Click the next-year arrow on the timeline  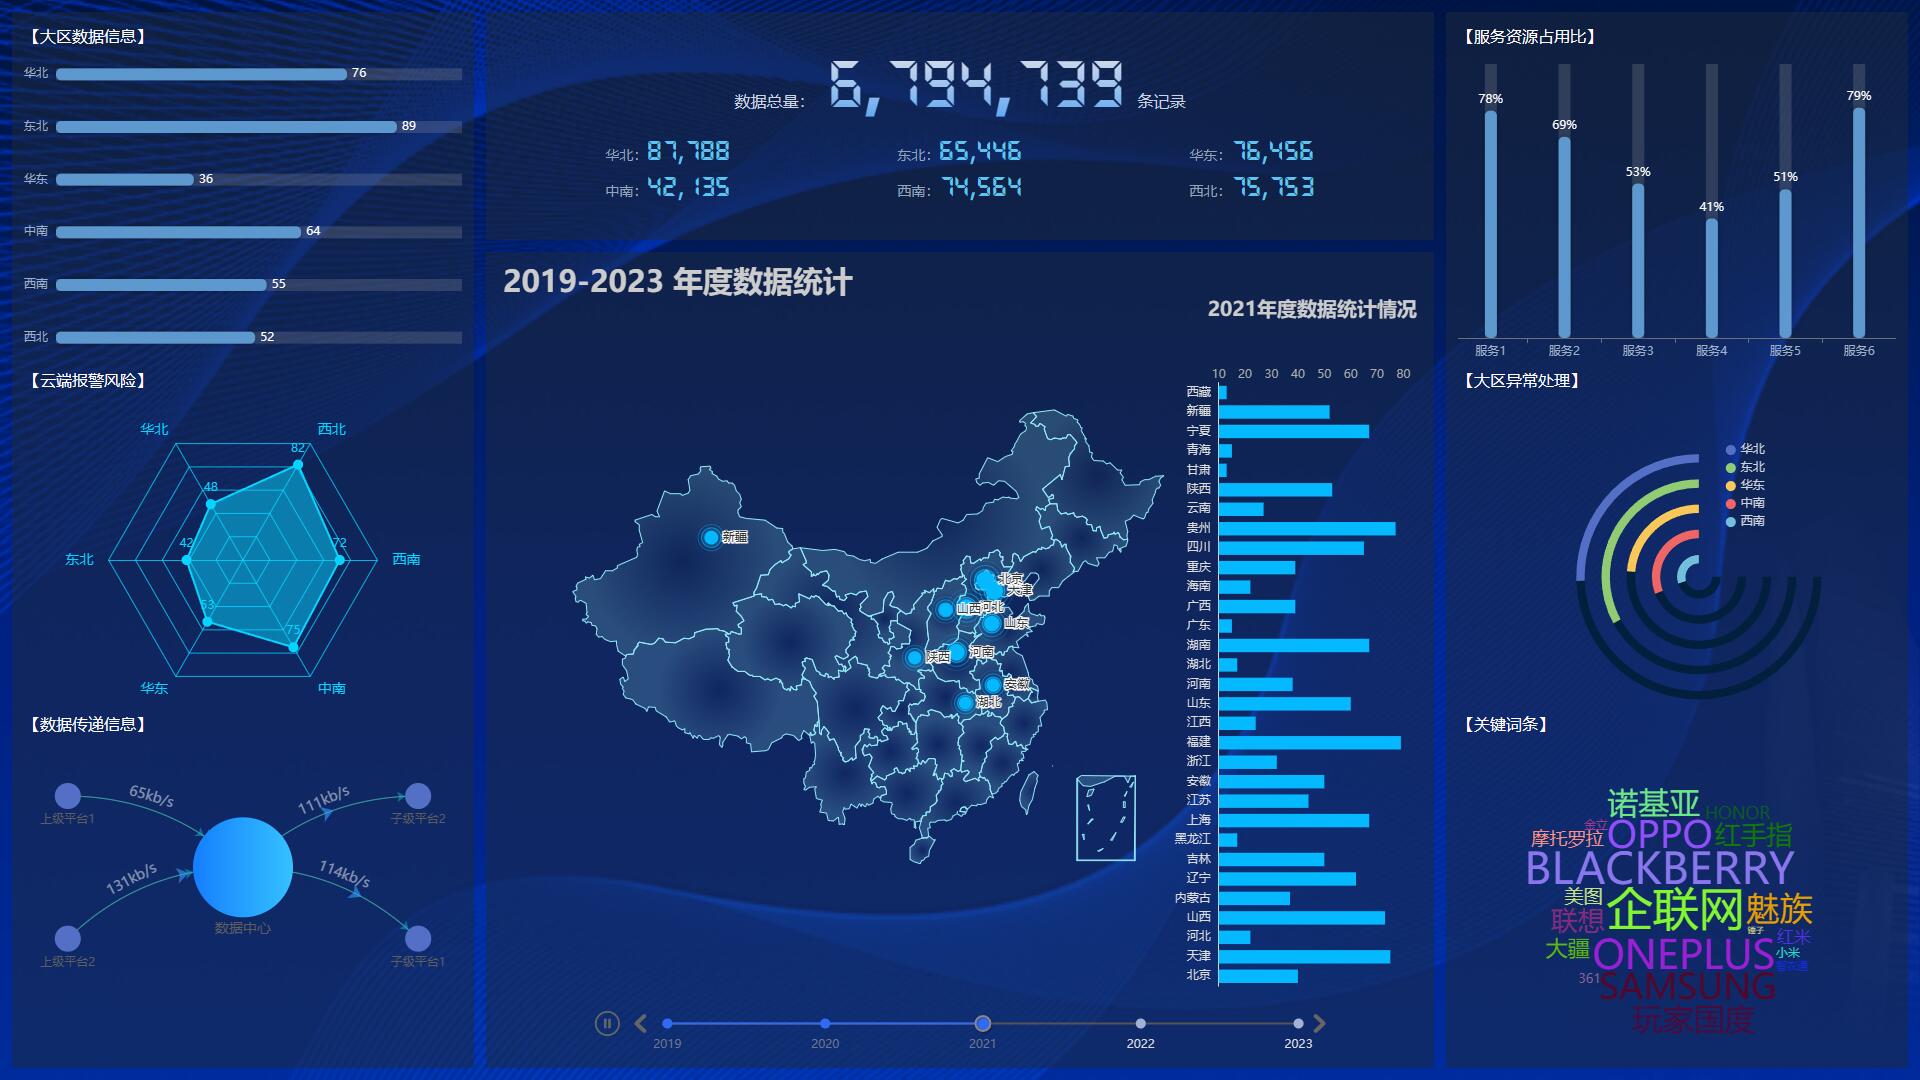click(x=1319, y=1022)
